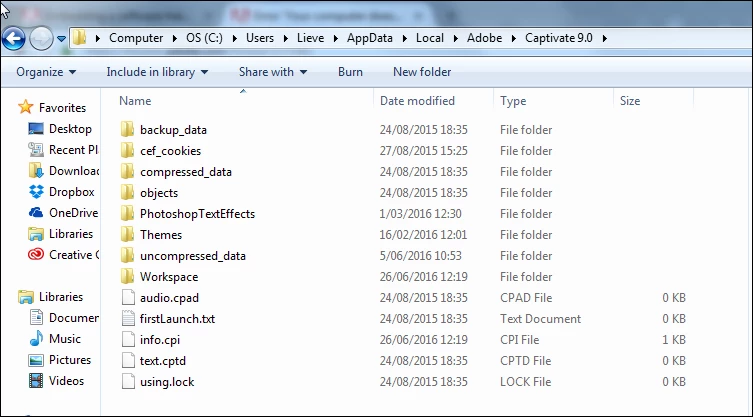
Task: Click the Workspace folder icon
Action: click(x=127, y=277)
